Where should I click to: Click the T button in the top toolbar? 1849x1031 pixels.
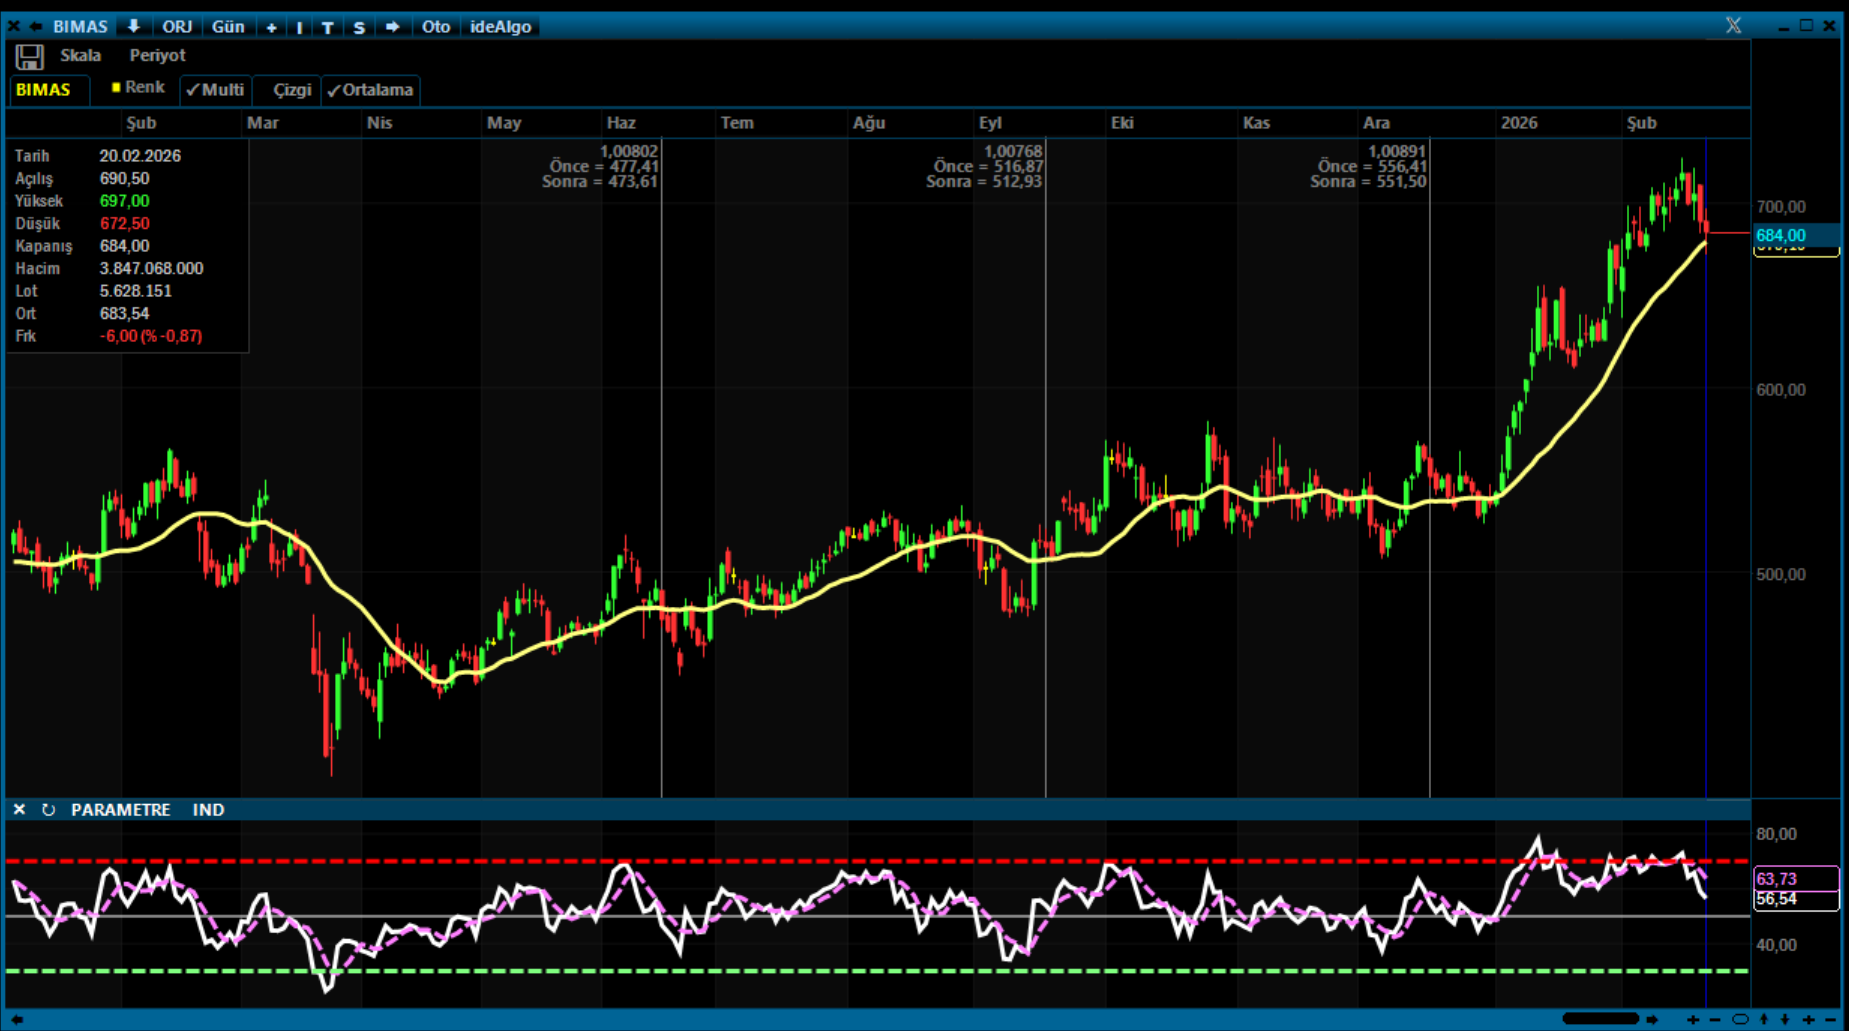tap(327, 27)
